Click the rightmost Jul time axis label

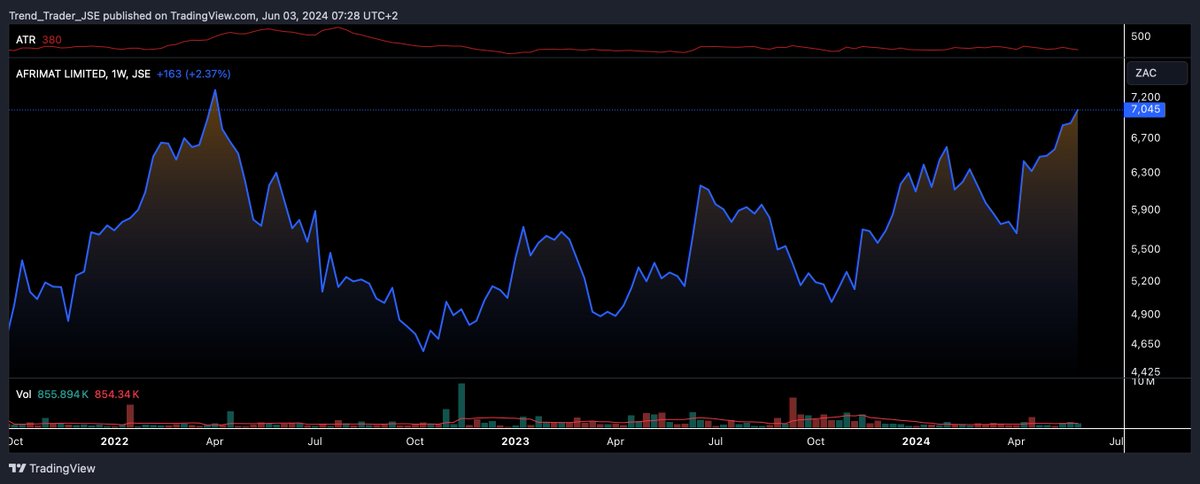pos(1116,440)
